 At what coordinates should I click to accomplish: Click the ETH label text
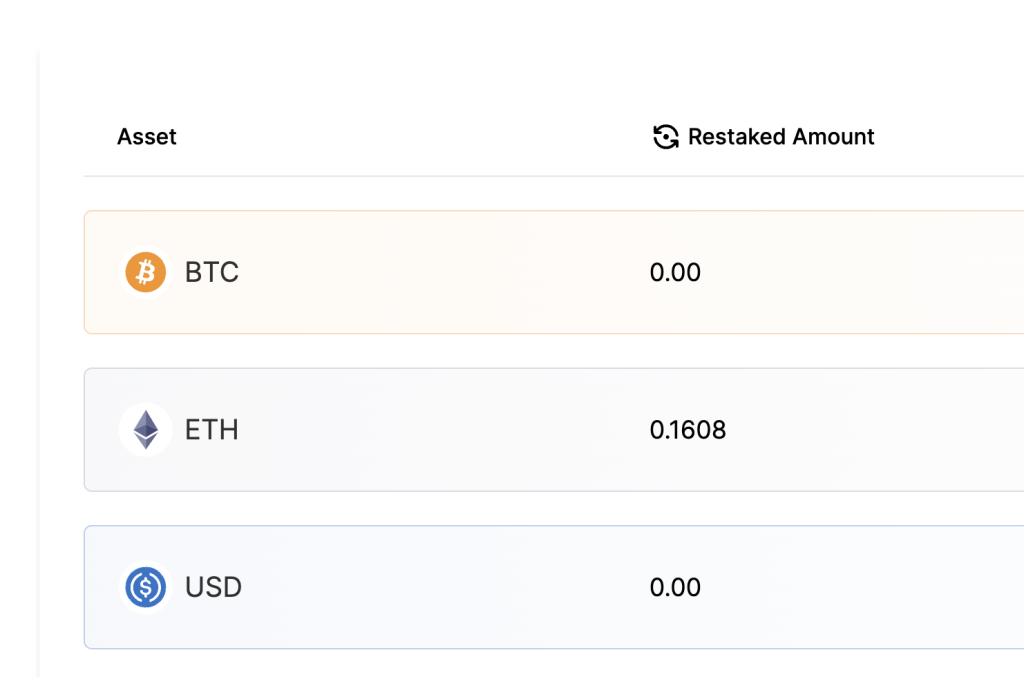pos(212,430)
